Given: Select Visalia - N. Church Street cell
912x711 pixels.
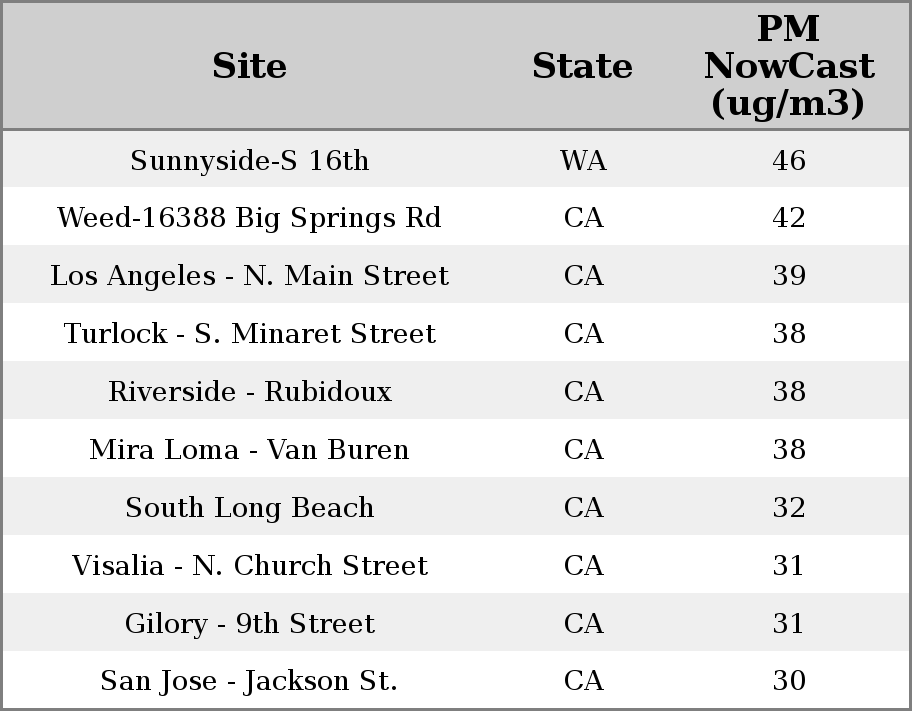Looking at the screenshot, I should (x=249, y=565).
